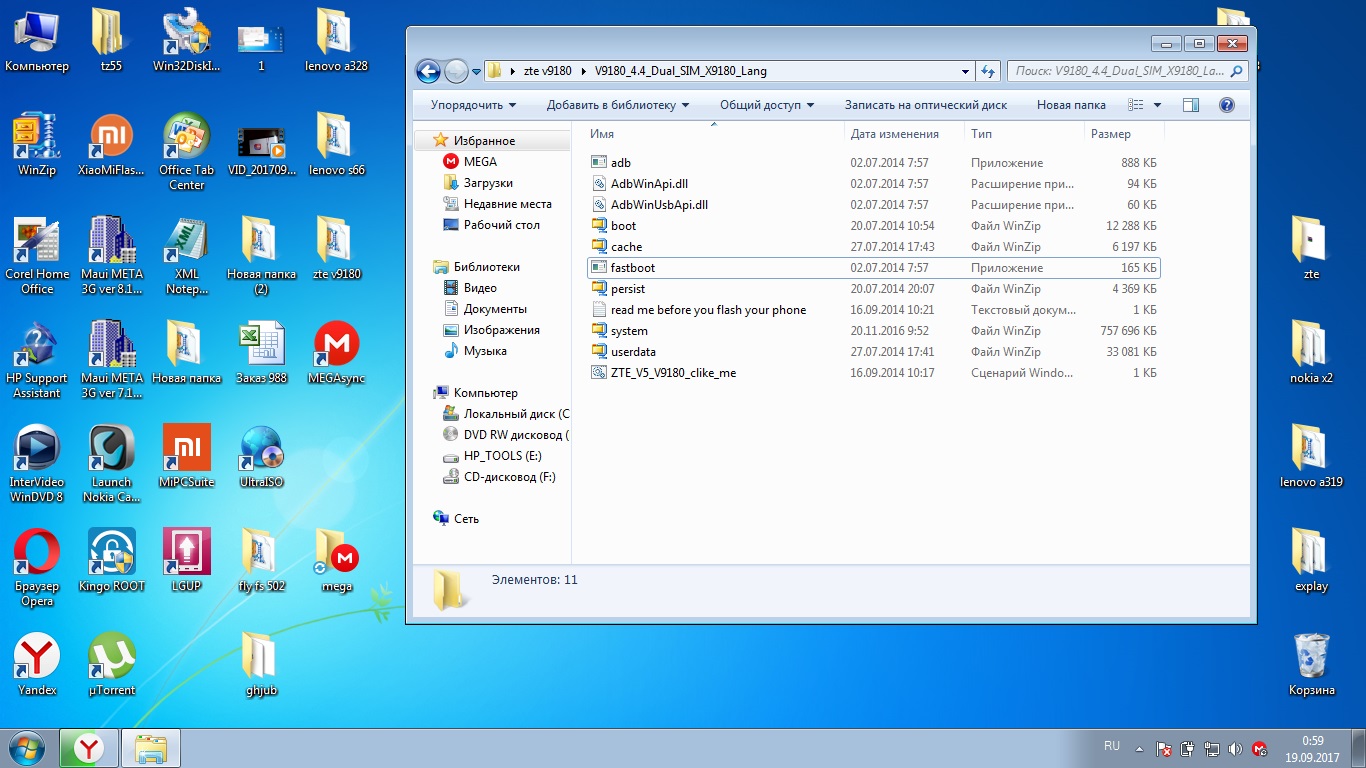The height and width of the screenshot is (768, 1366).
Task: Click the Back navigation button
Action: pyautogui.click(x=428, y=71)
